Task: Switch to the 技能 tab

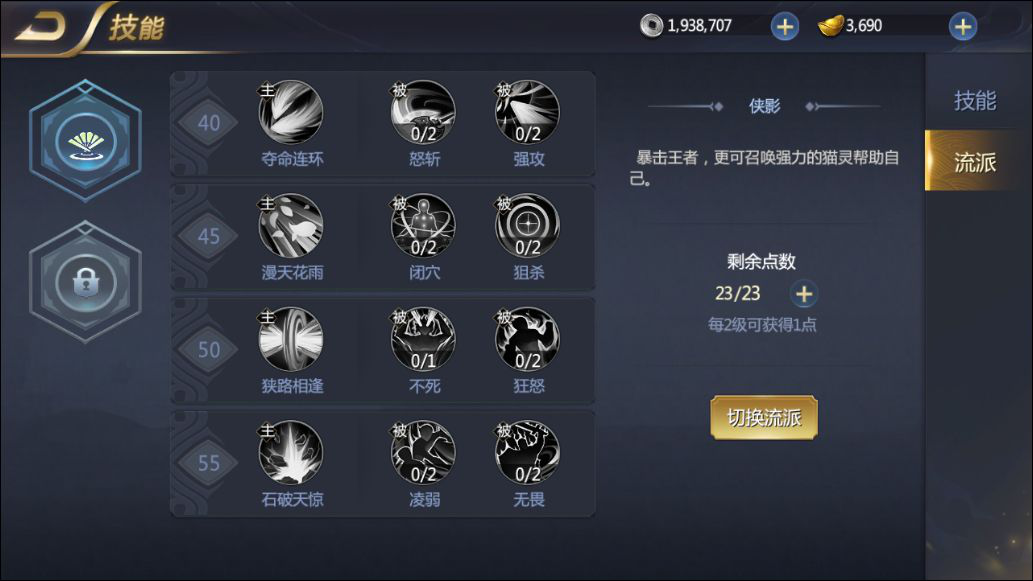Action: pos(976,100)
